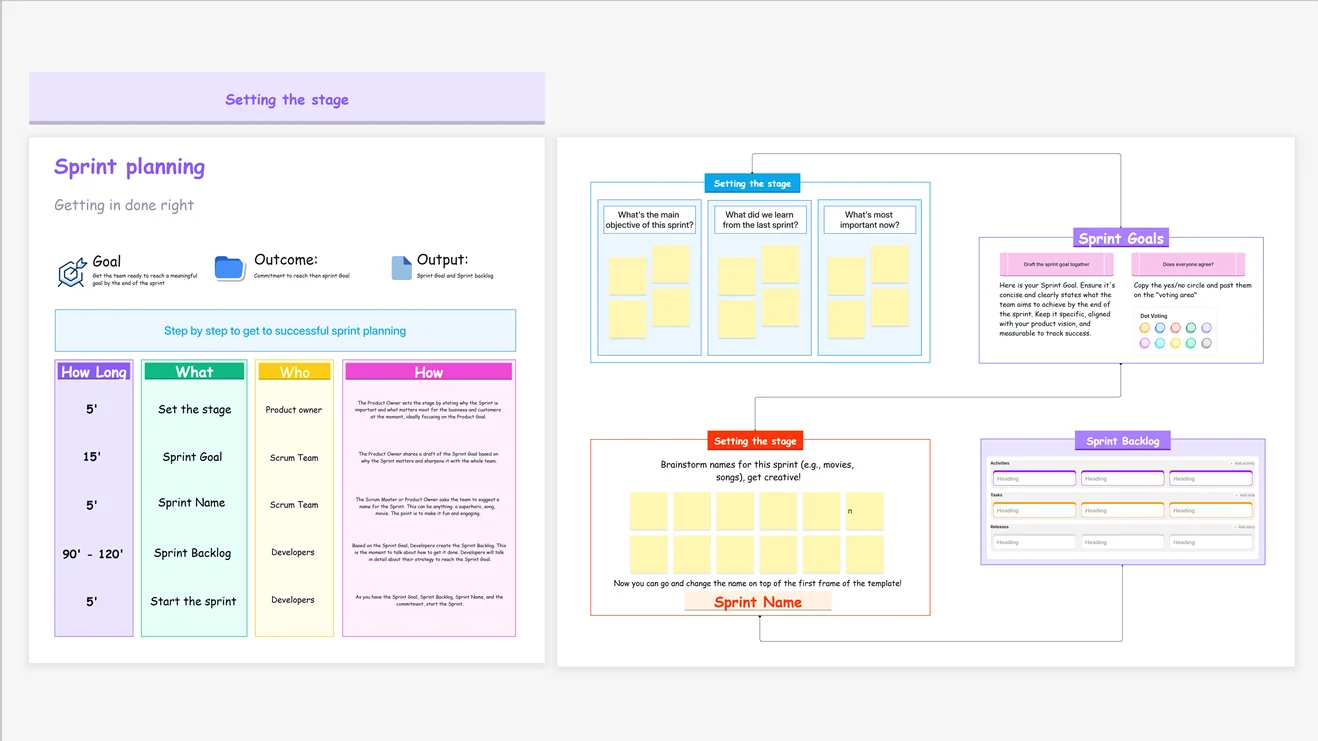Image resolution: width=1318 pixels, height=741 pixels.
Task: Click Sprint Goal in What column
Action: tap(192, 457)
